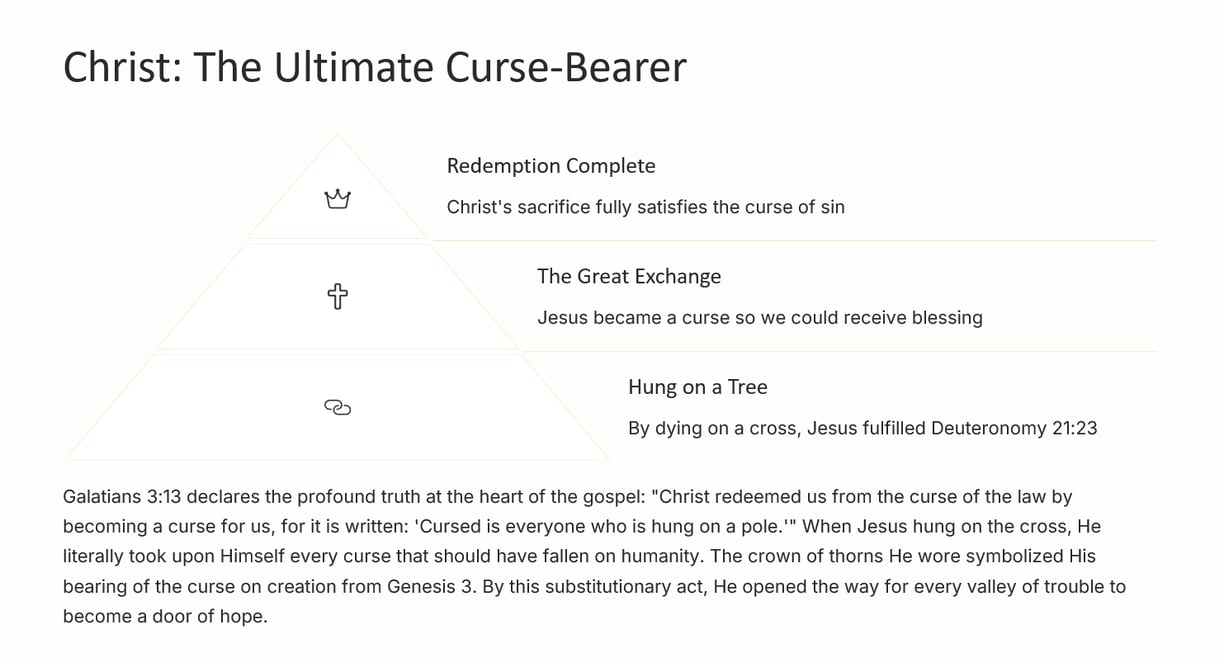Click the 'Hung on a Tree' heading
The width and height of the screenshot is (1224, 661).
tap(698, 387)
